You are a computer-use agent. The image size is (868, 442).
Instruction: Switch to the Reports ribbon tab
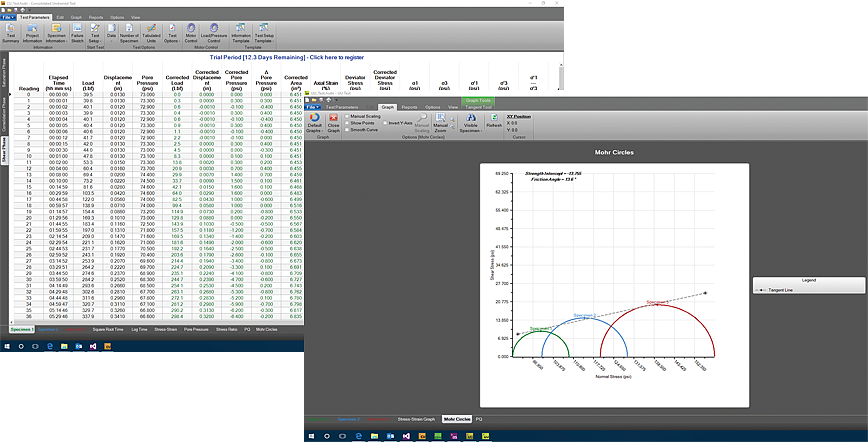coord(95,17)
